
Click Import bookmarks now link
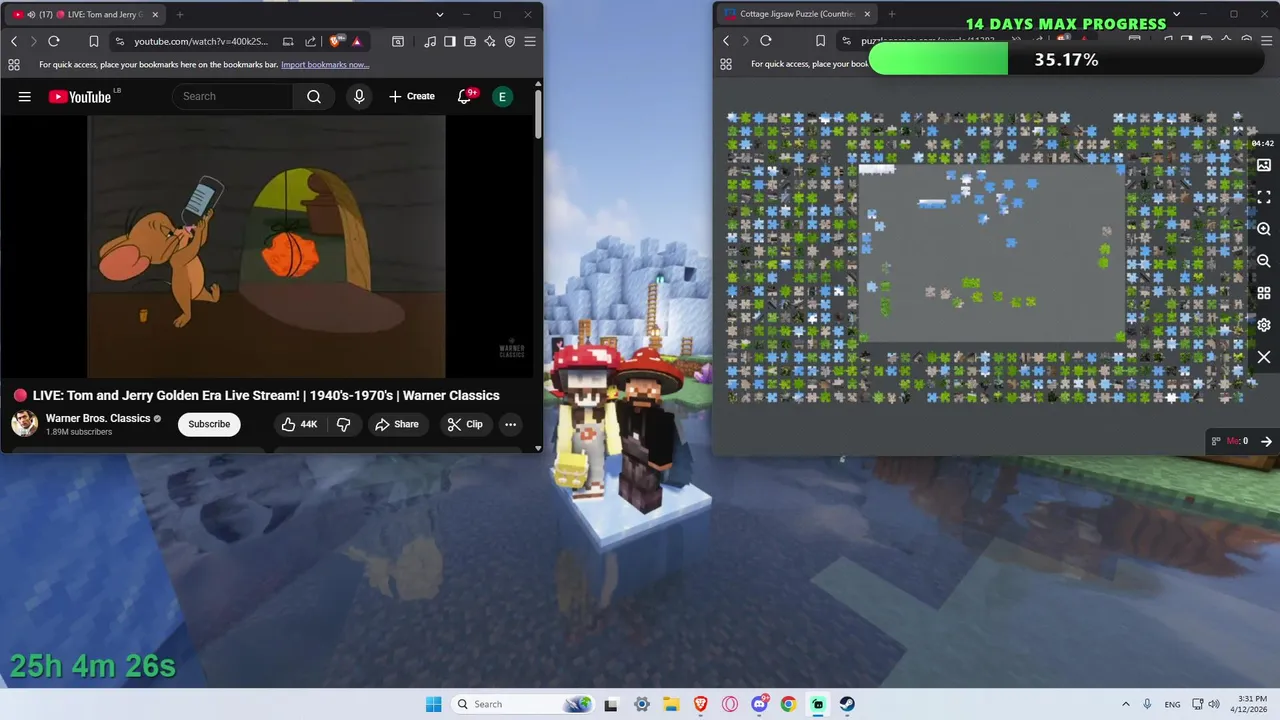[x=325, y=64]
